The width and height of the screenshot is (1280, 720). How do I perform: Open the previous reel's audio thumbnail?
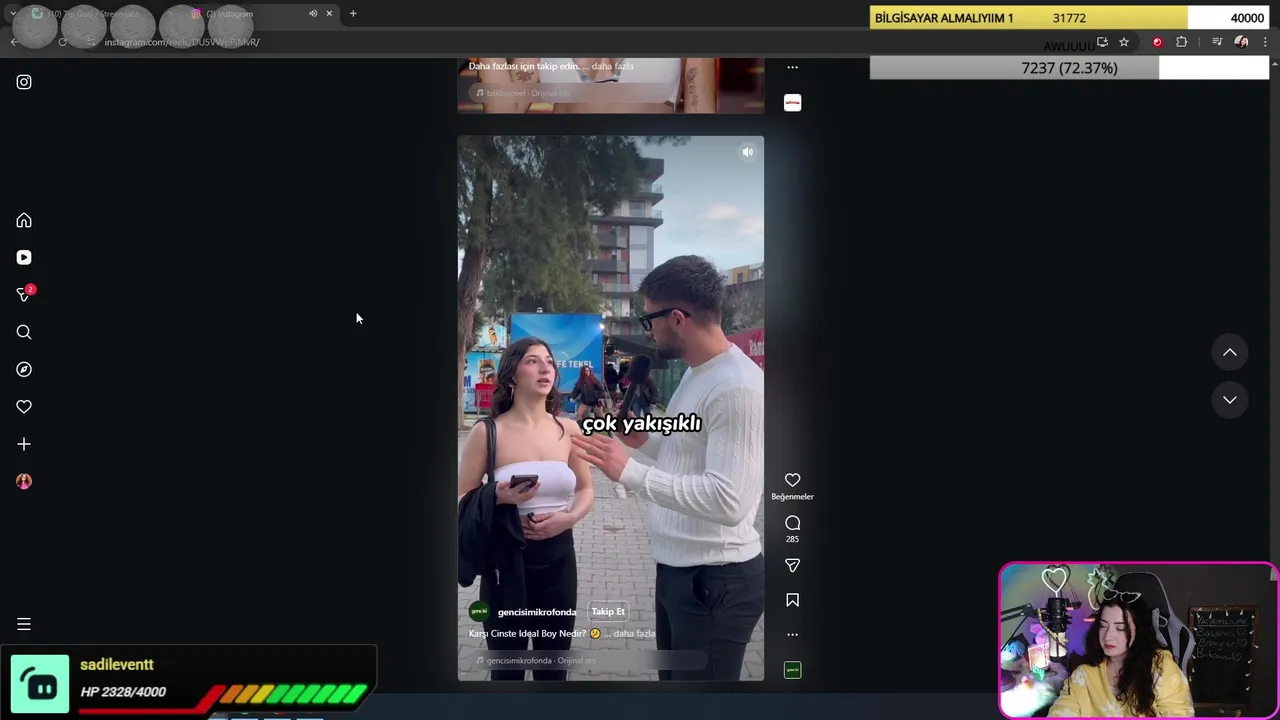coord(792,103)
